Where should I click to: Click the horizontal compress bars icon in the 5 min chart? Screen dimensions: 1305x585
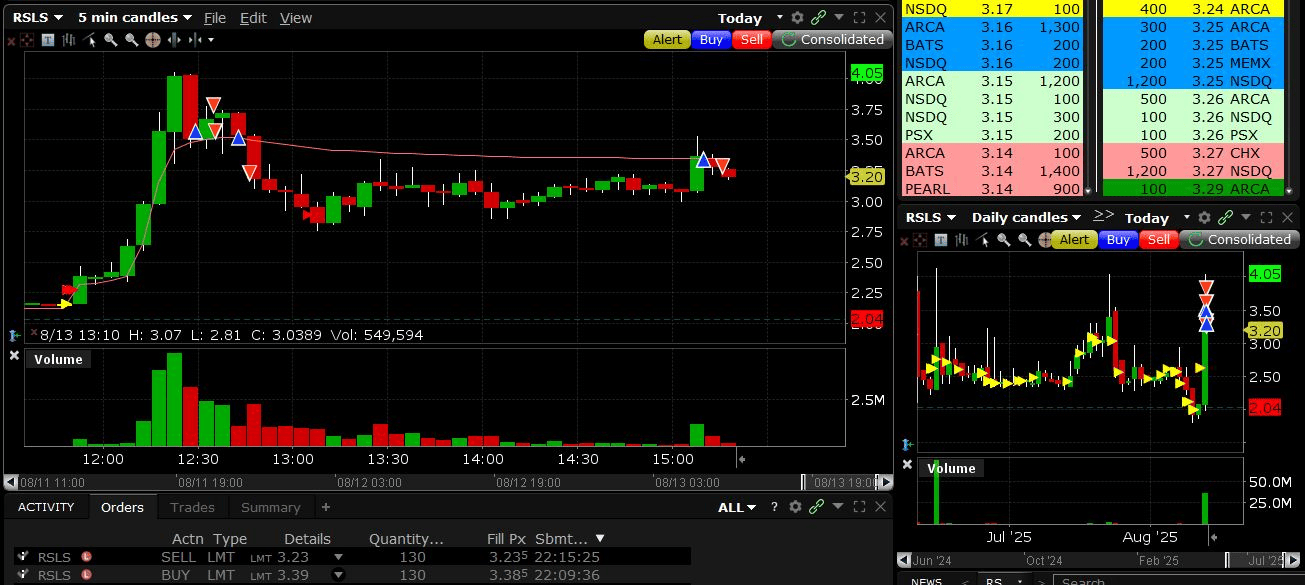pyautogui.click(x=195, y=40)
